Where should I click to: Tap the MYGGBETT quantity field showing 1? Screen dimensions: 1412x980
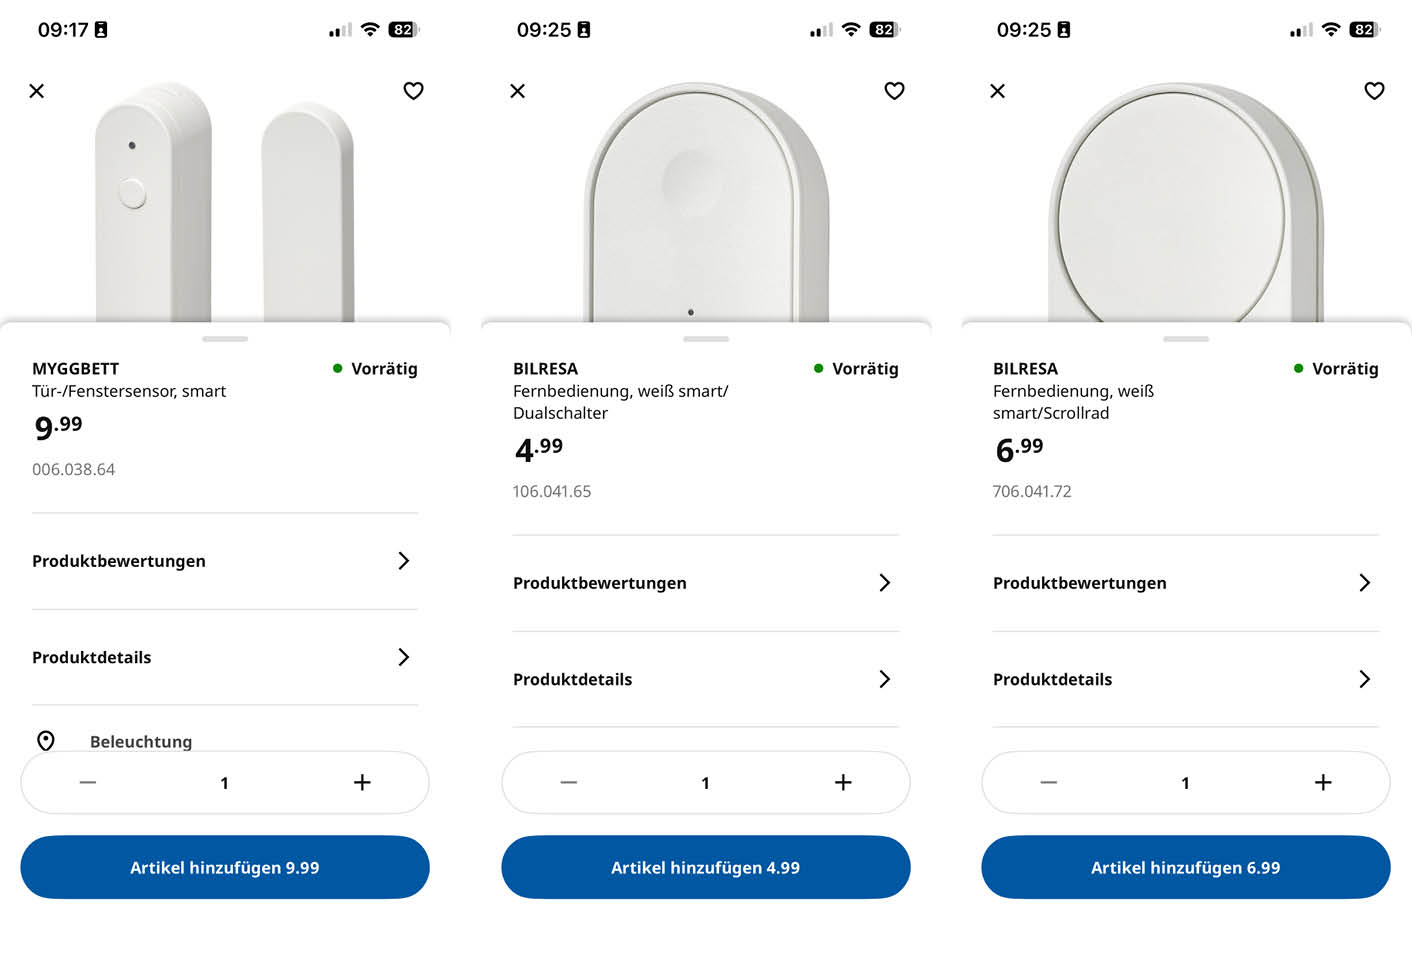pos(225,783)
